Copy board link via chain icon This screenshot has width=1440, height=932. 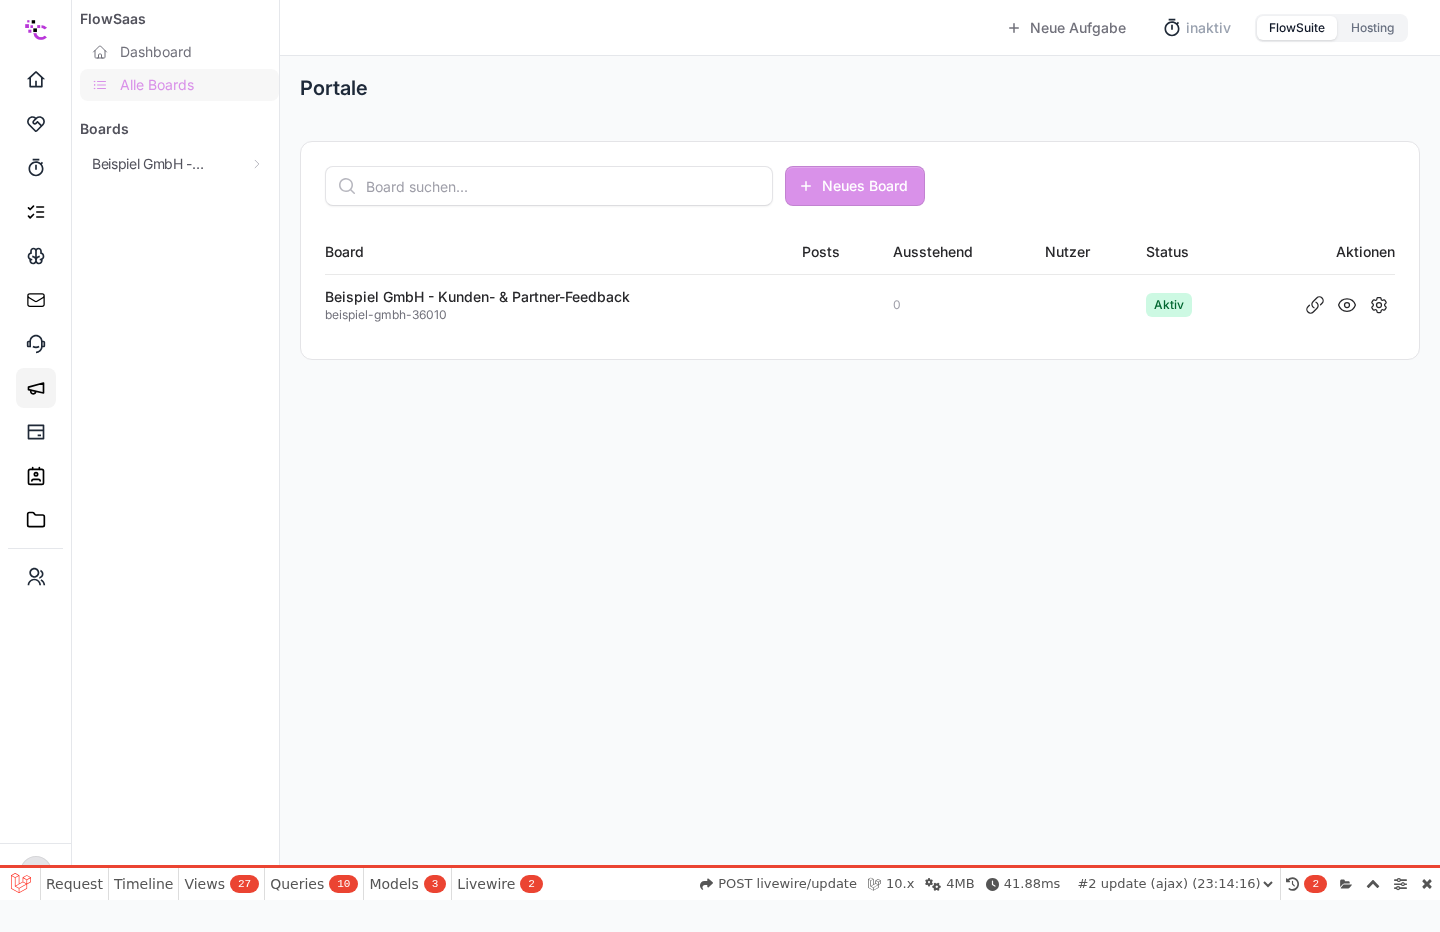click(1315, 305)
